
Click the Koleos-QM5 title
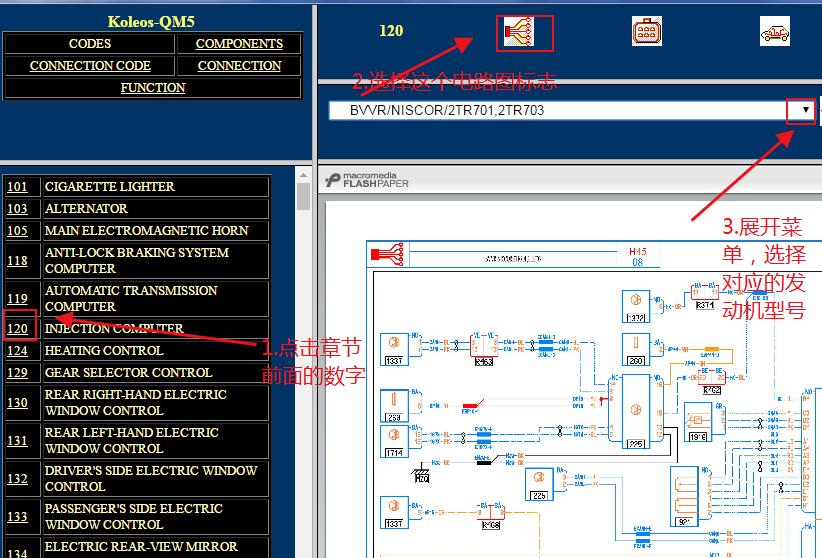click(151, 22)
